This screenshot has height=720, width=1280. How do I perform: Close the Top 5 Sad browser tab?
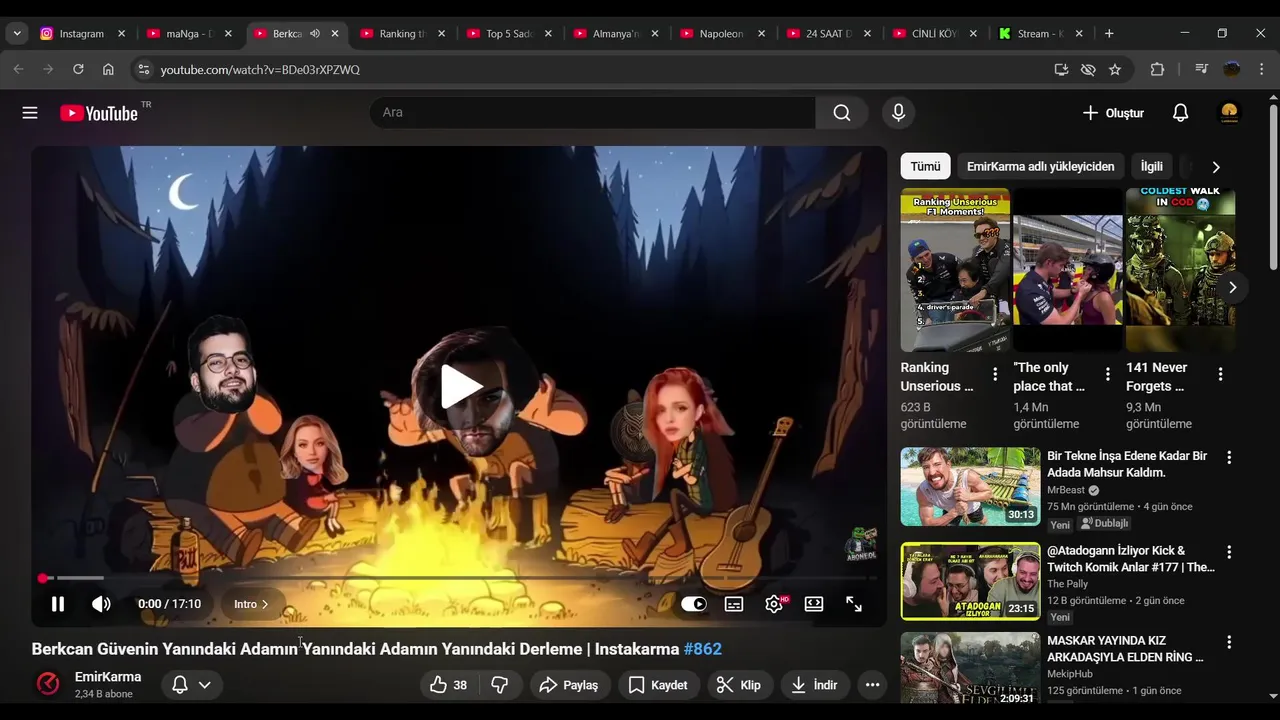[x=548, y=33]
